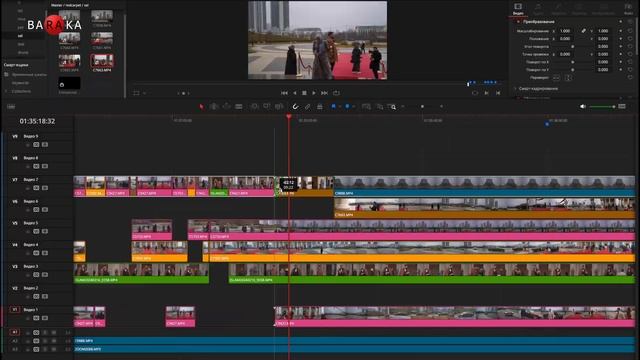The width and height of the screenshot is (640, 360).
Task: Click the Mark In icon below viewer
Action: [x=486, y=93]
